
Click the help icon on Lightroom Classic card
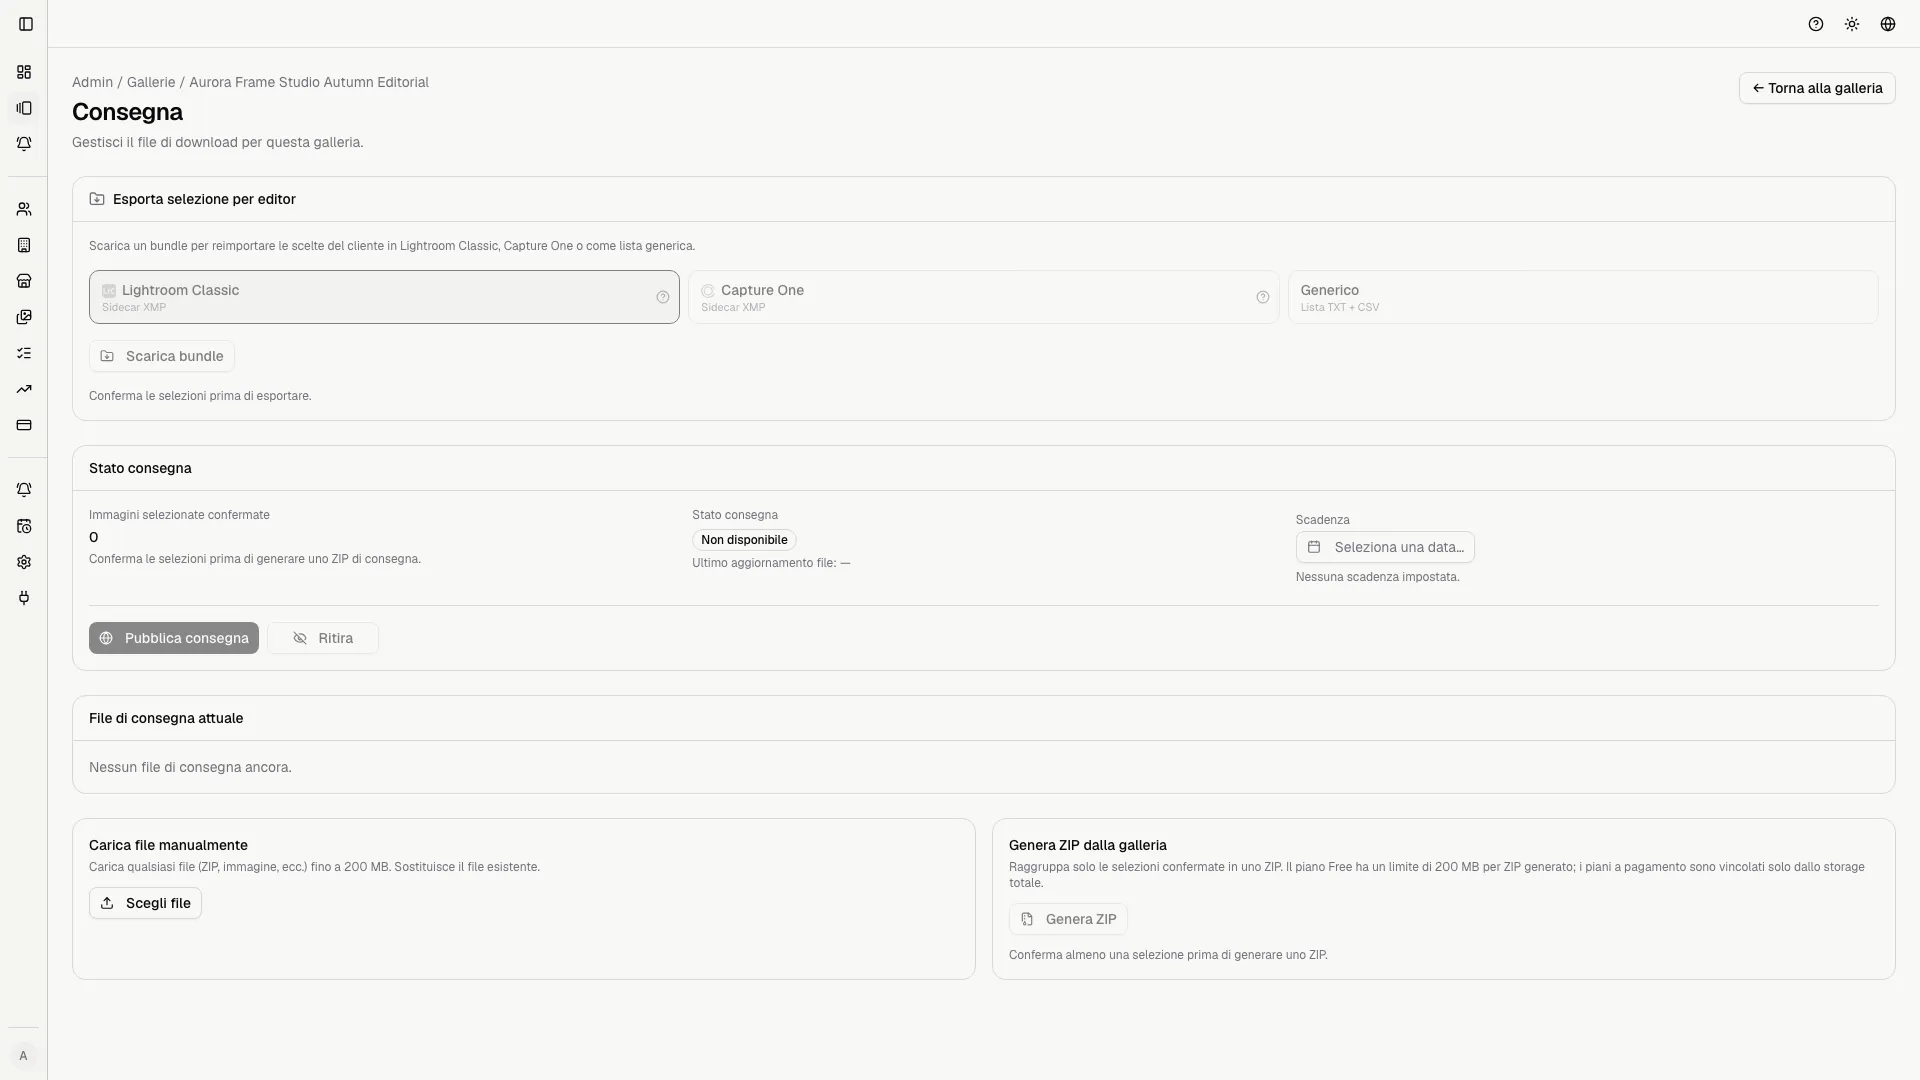pos(663,297)
